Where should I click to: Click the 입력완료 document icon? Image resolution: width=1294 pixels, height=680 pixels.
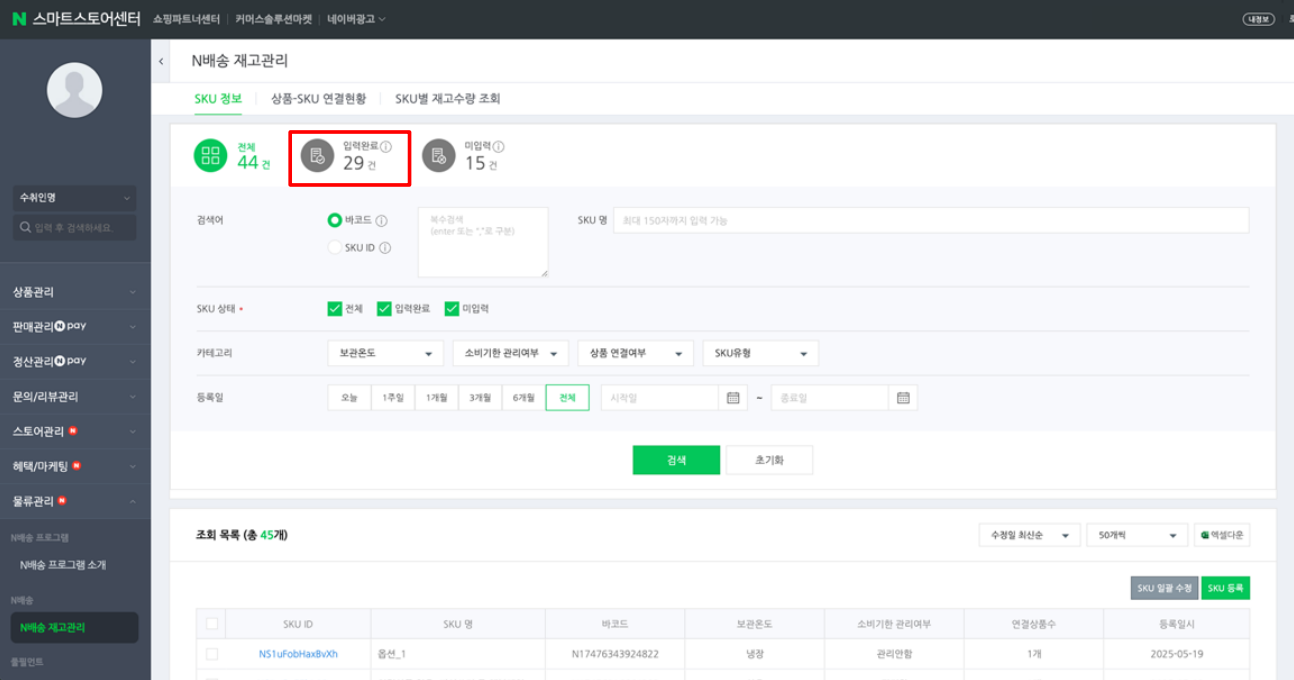pyautogui.click(x=318, y=155)
